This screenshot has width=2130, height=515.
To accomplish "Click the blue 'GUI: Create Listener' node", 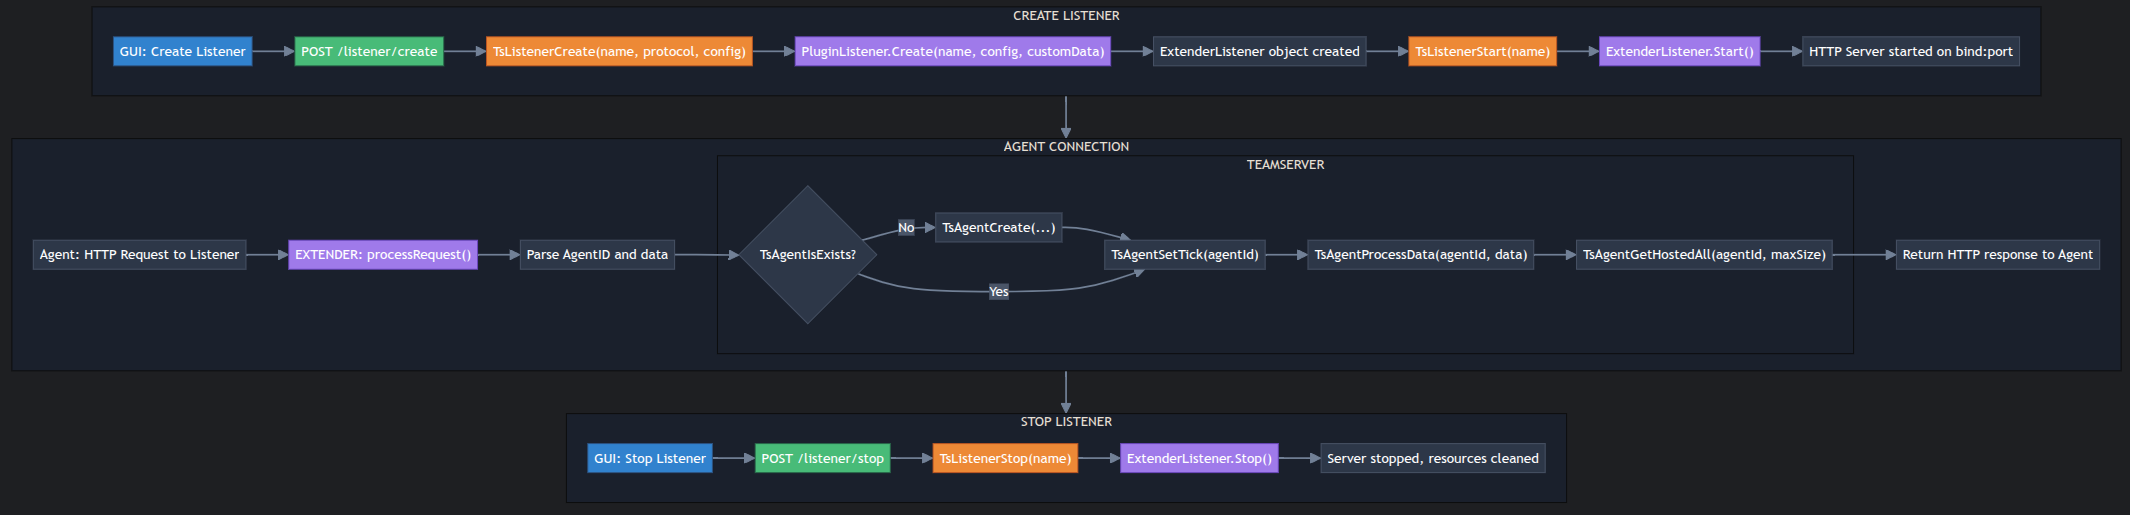I will pyautogui.click(x=182, y=52).
